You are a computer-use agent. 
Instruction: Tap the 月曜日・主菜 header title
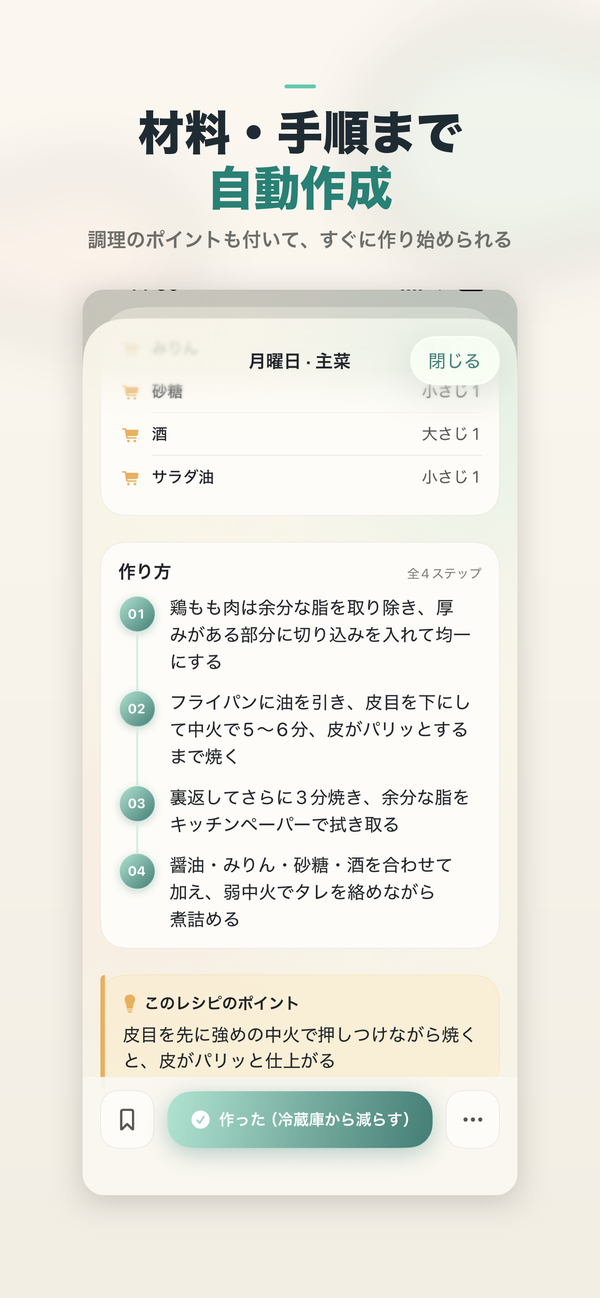299,360
